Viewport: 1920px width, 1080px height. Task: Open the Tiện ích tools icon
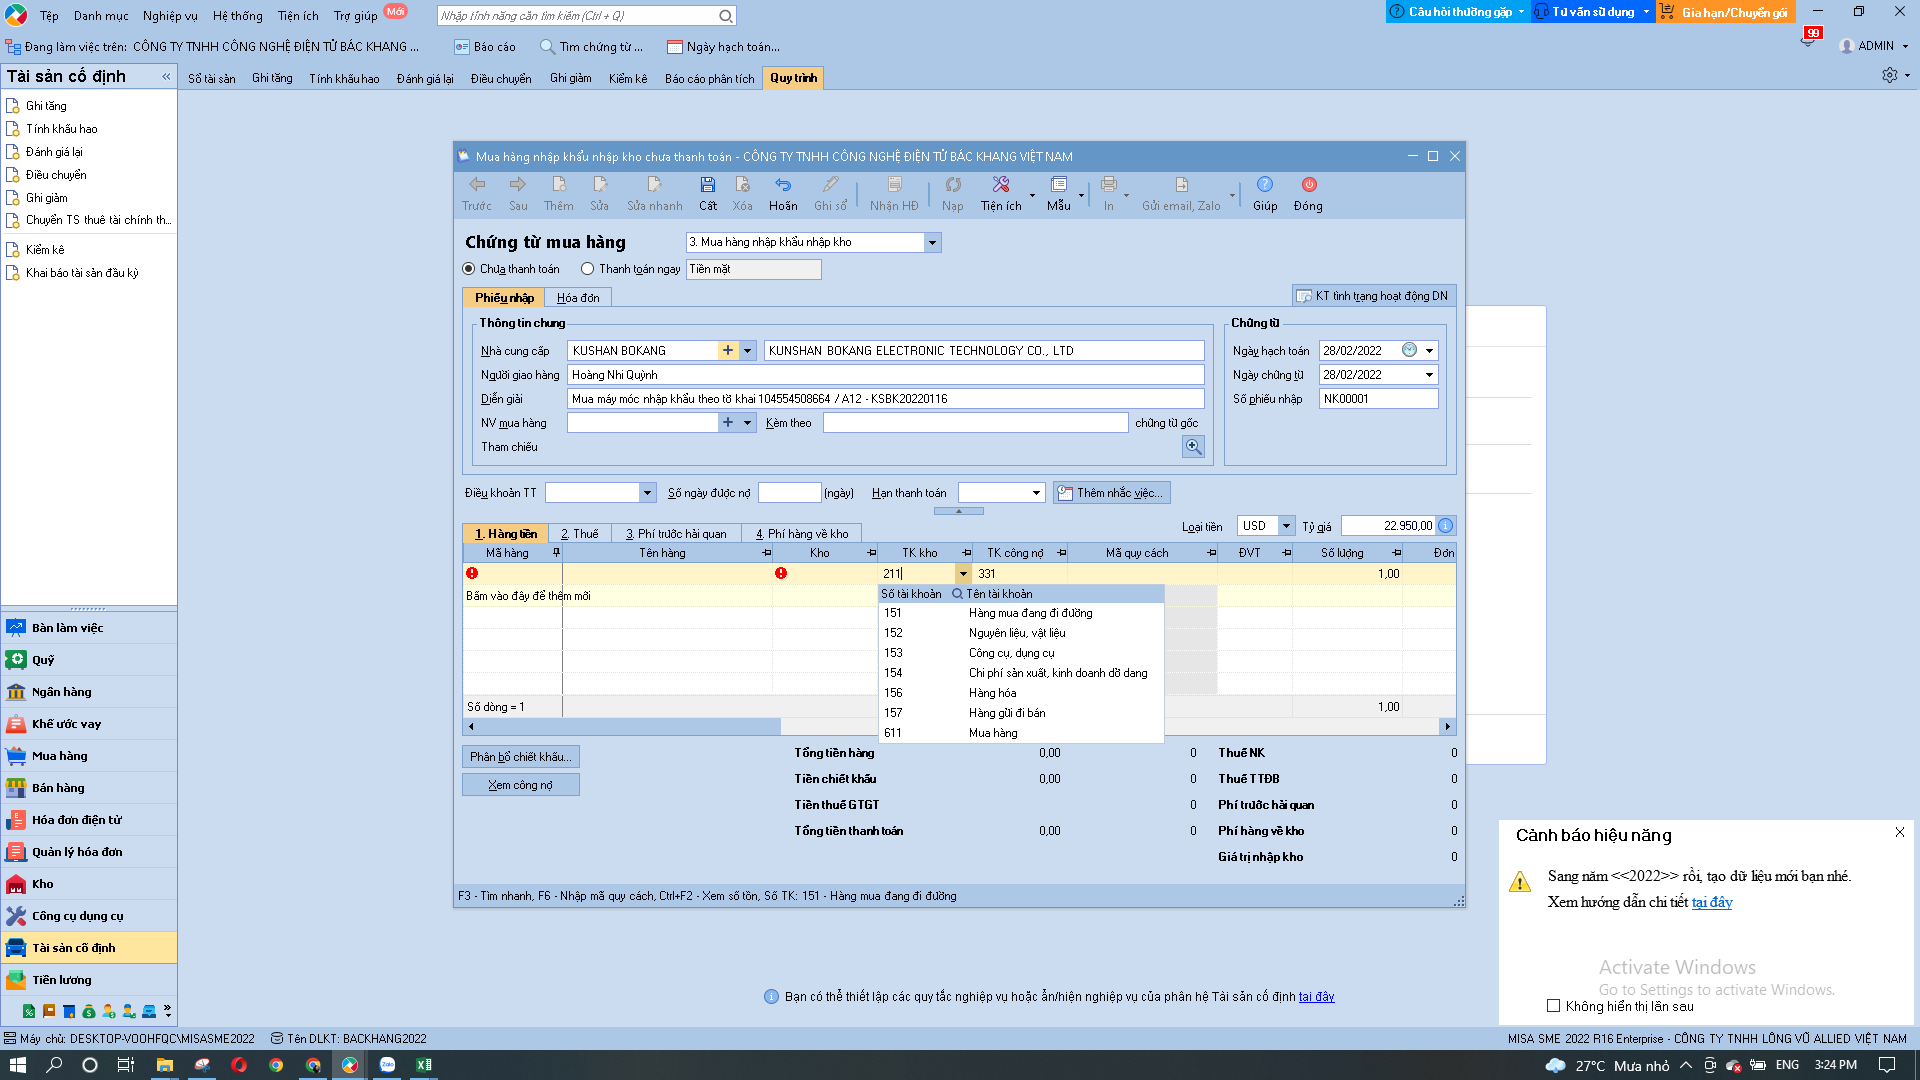click(x=1001, y=185)
